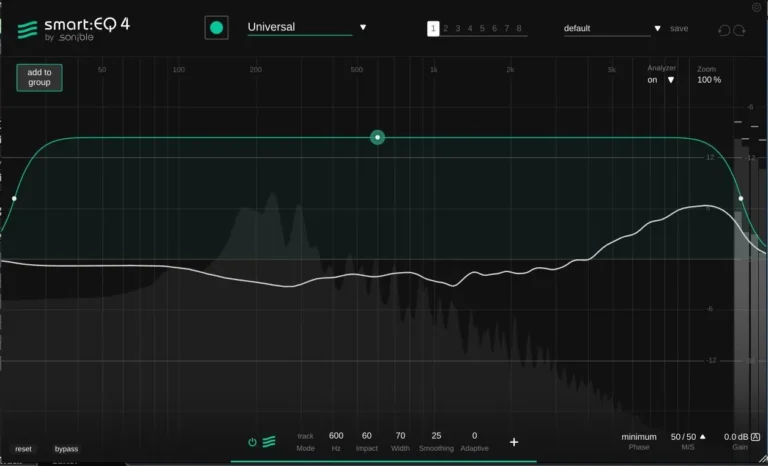Viewport: 768px width, 466px height.
Task: Select state slot 3
Action: click(x=458, y=28)
